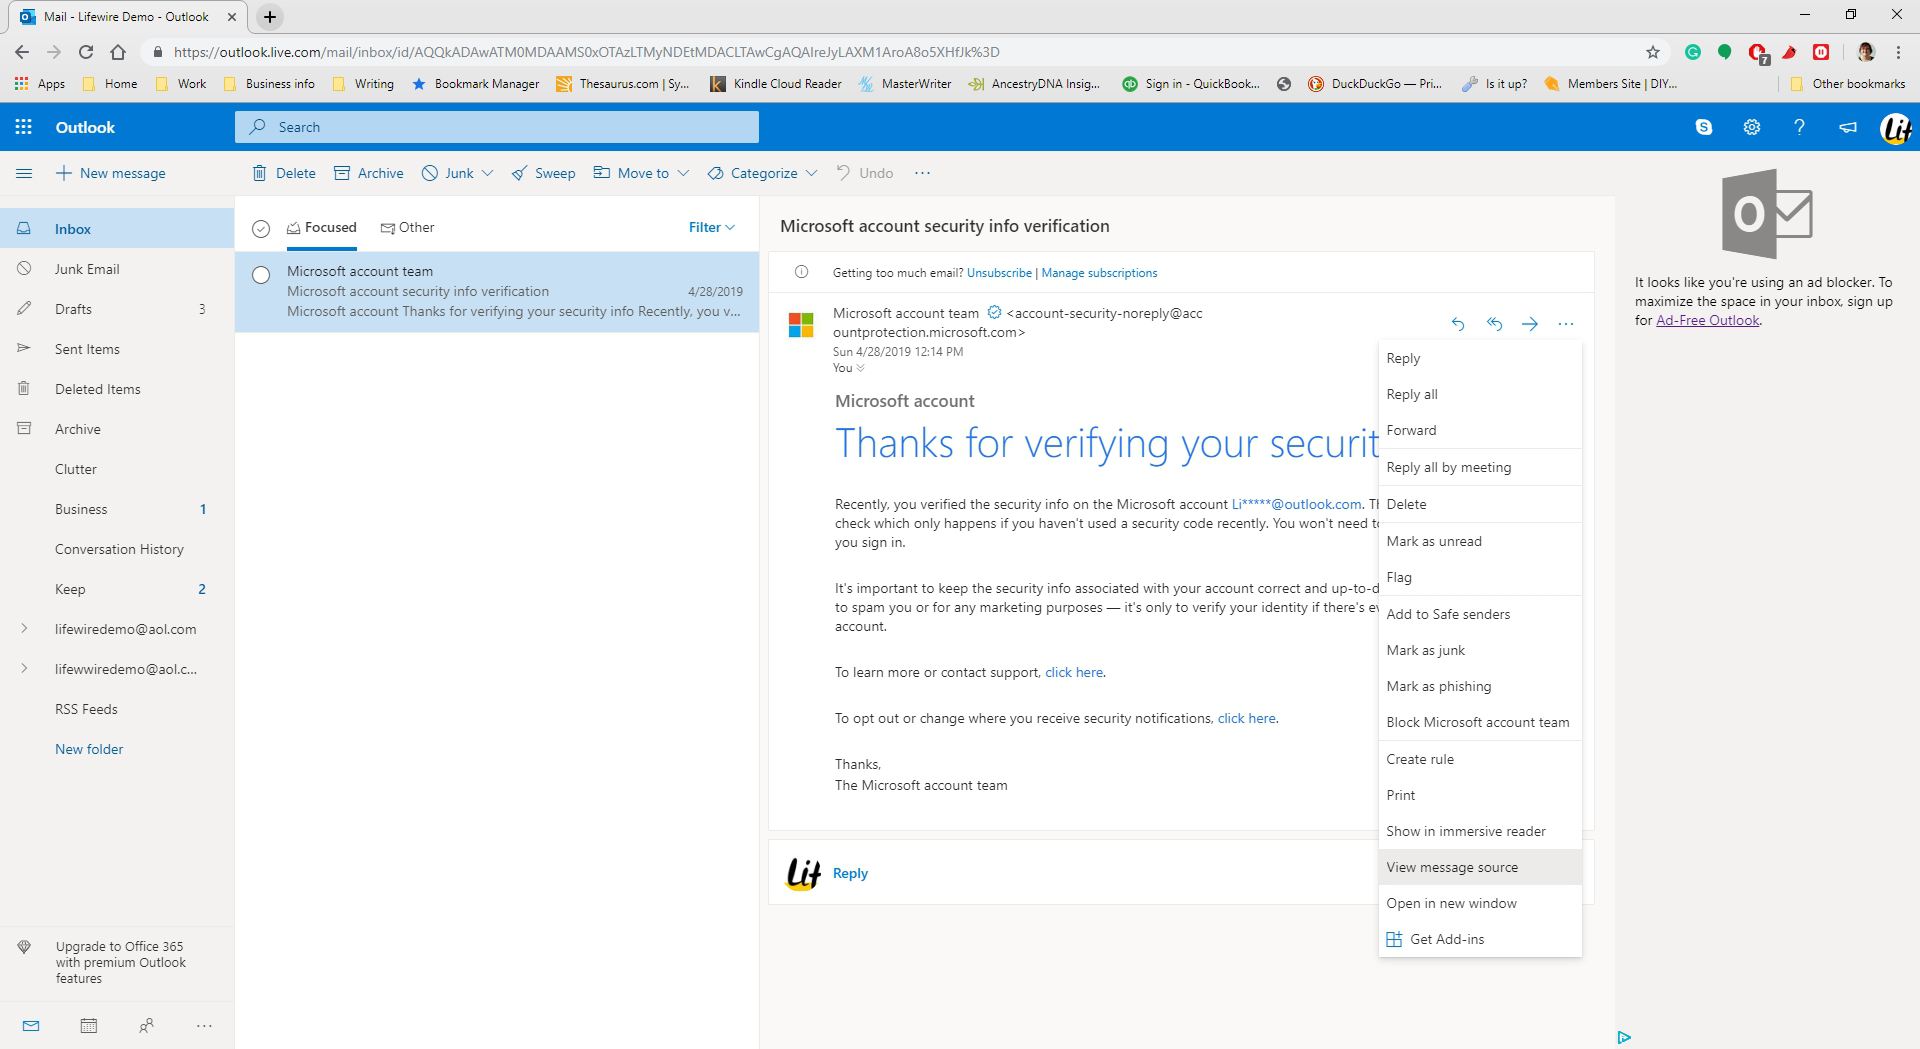This screenshot has width=1920, height=1049.
Task: Open the feedback megaphone icon
Action: 1848,127
